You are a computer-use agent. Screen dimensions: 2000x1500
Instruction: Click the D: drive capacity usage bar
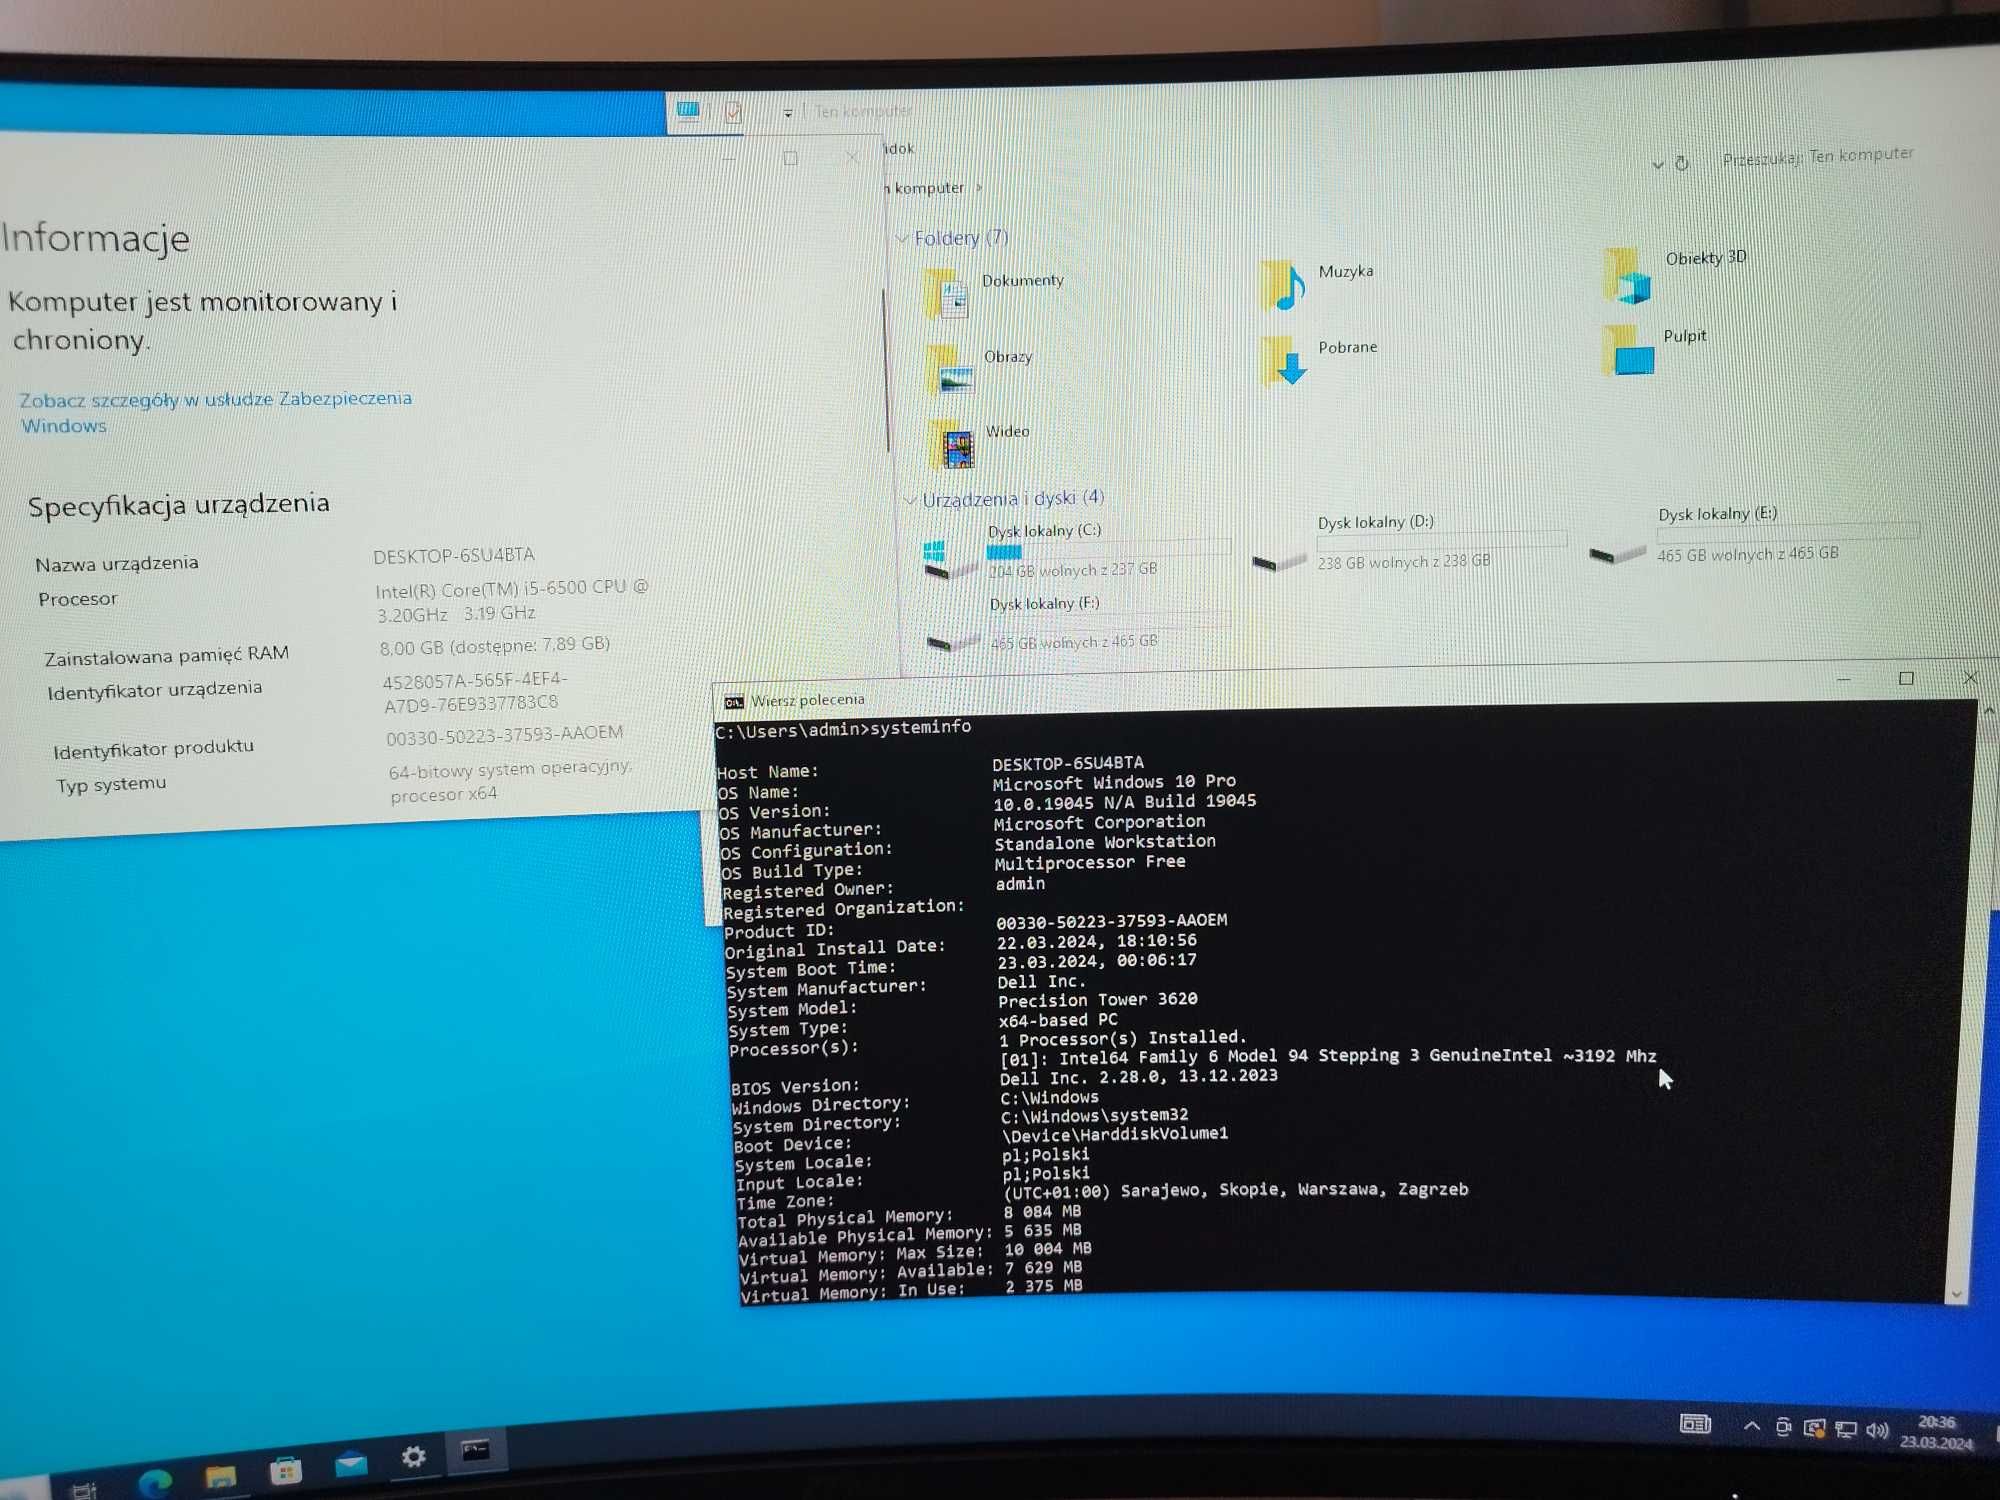tap(1441, 540)
